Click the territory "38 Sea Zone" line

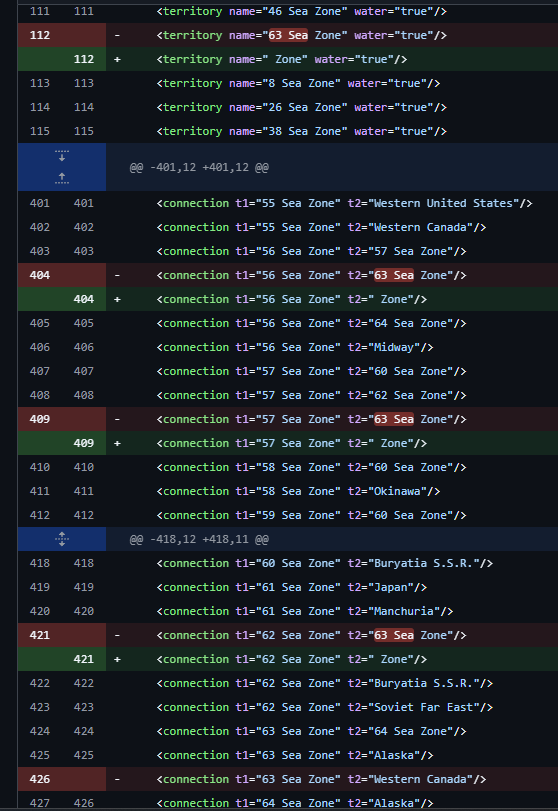(301, 131)
